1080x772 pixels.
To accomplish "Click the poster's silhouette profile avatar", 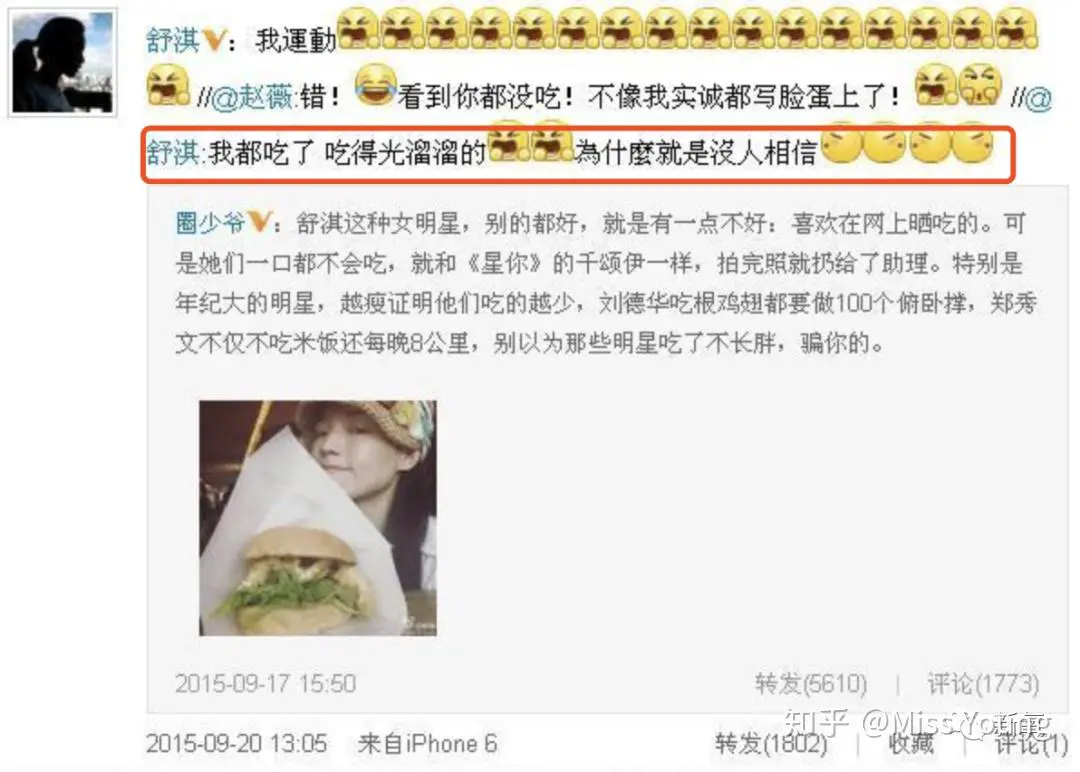I will pyautogui.click(x=63, y=62).
